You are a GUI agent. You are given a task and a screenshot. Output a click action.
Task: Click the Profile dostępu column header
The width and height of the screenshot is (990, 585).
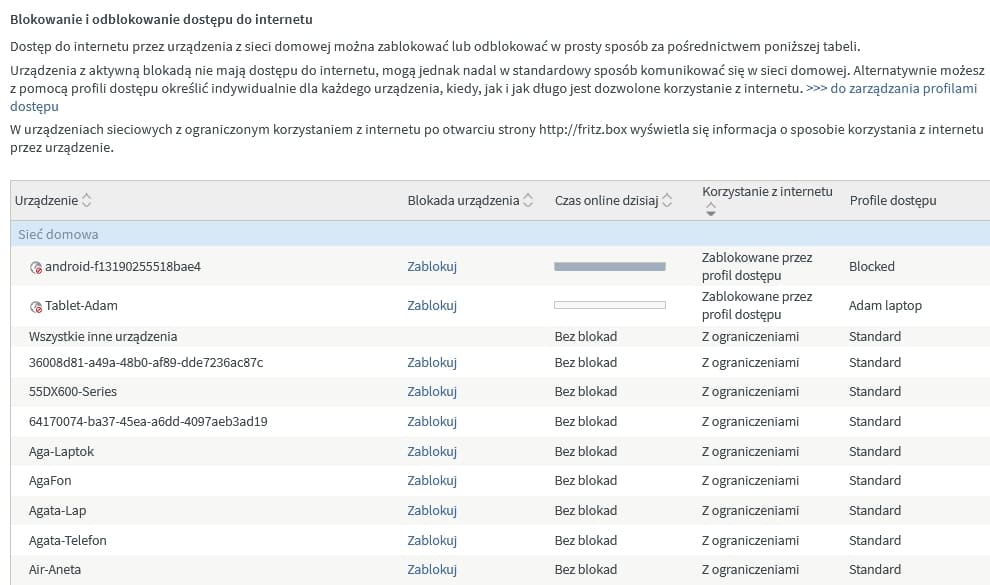point(892,201)
